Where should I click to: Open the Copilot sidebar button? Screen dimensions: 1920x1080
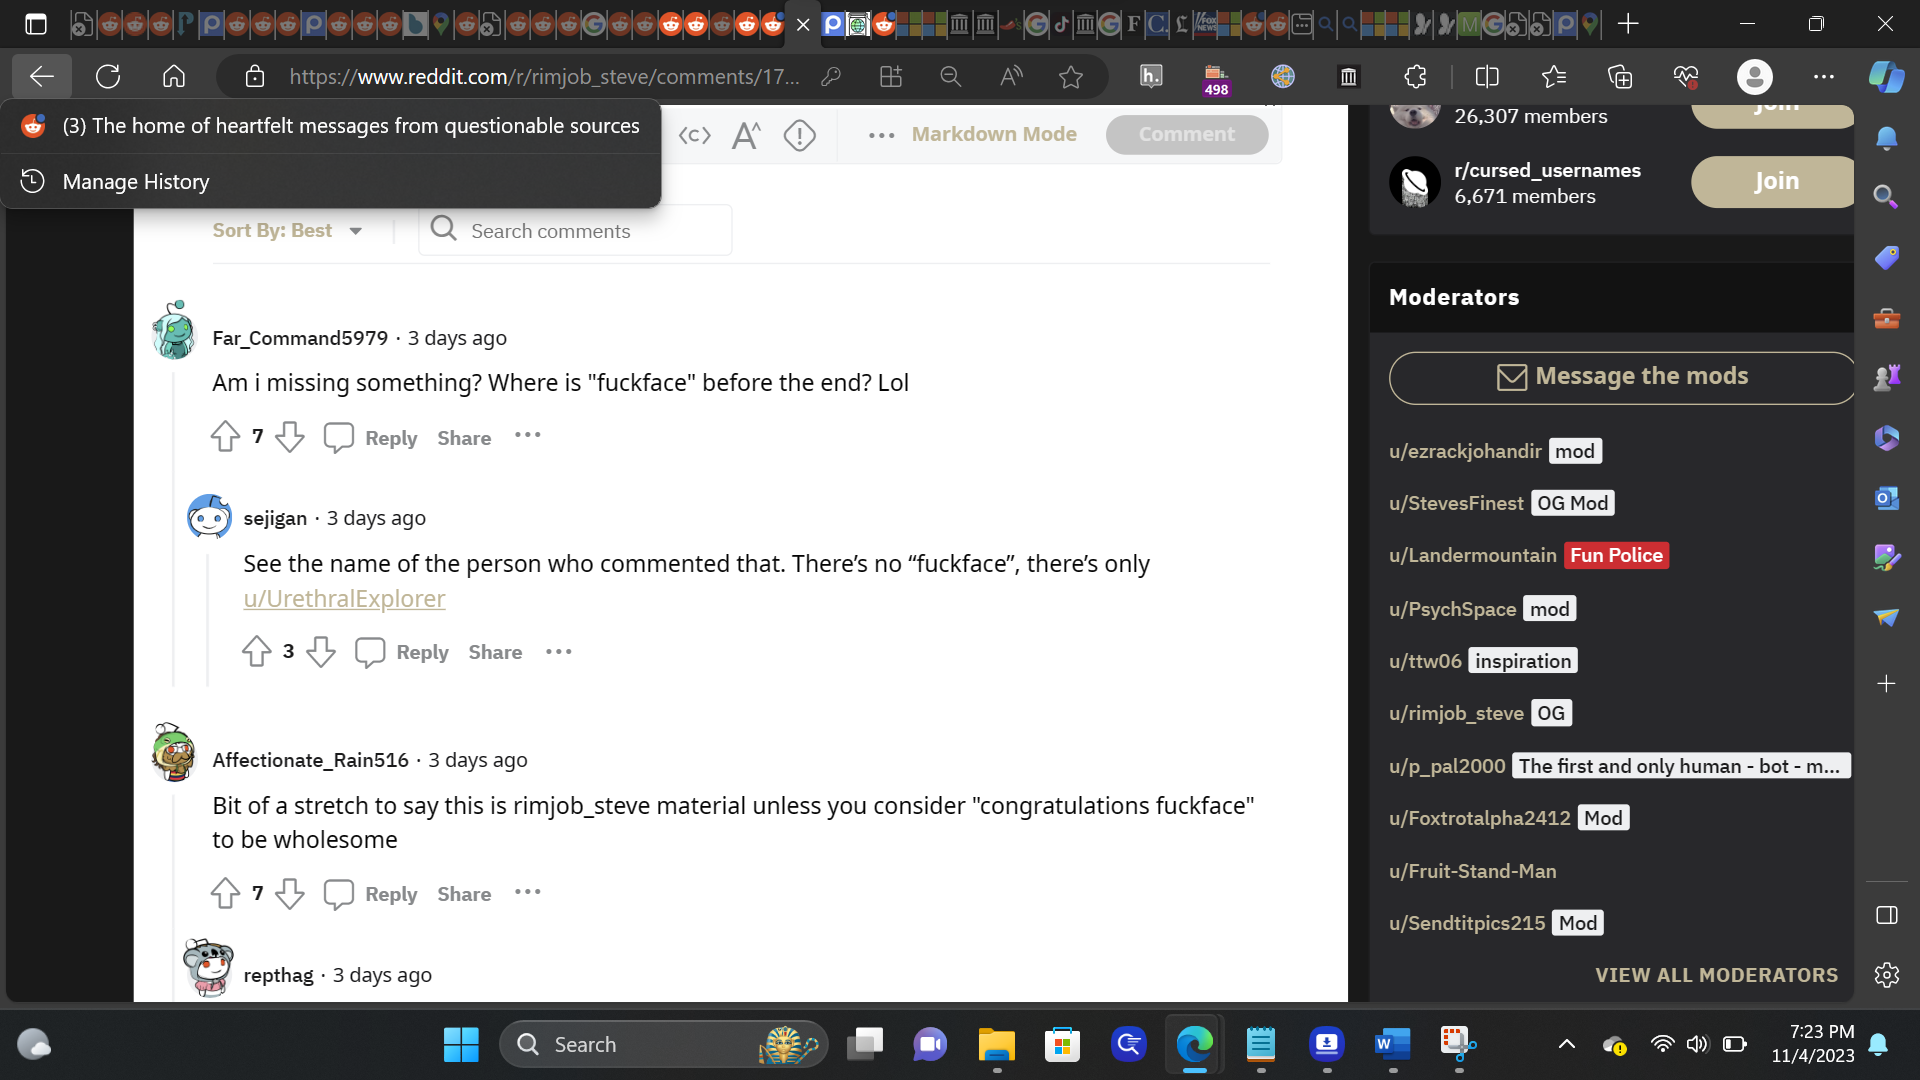[1886, 76]
